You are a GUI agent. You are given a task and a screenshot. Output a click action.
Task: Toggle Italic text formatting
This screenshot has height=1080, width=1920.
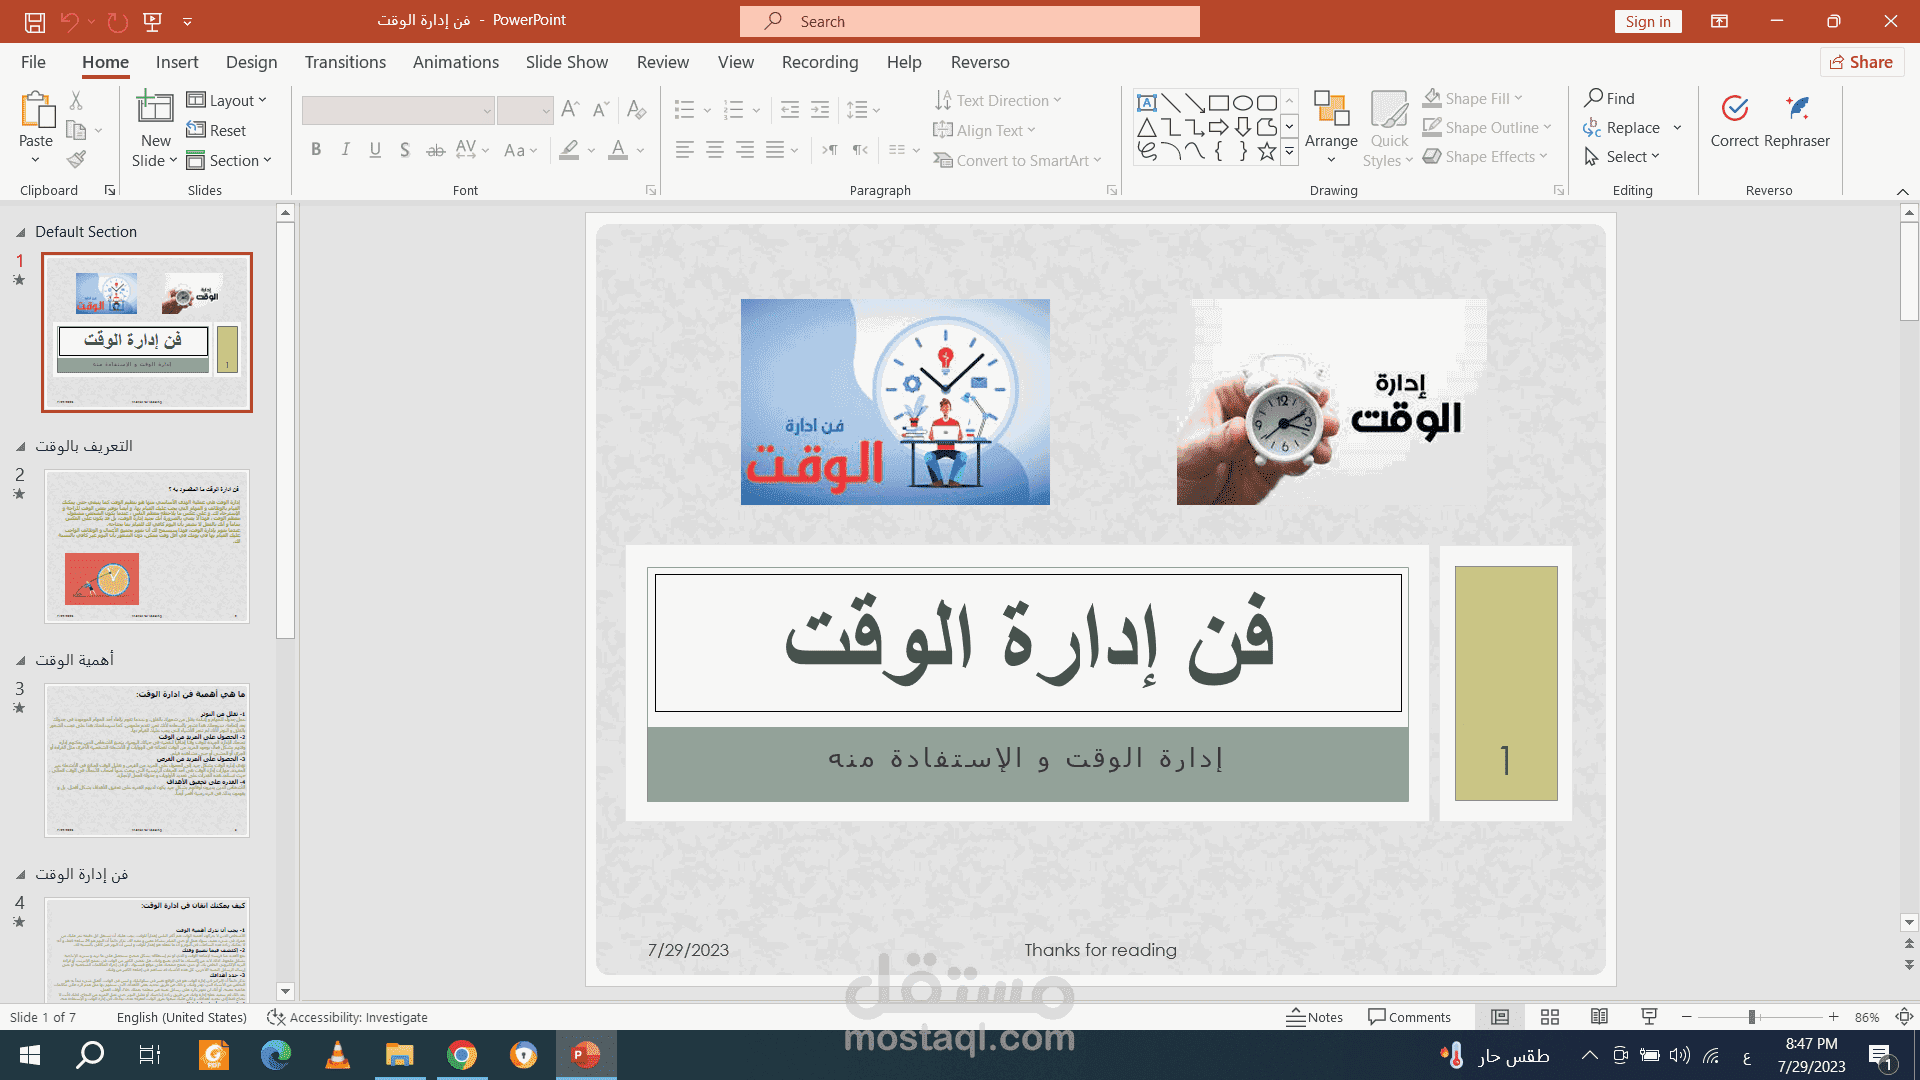pyautogui.click(x=345, y=150)
